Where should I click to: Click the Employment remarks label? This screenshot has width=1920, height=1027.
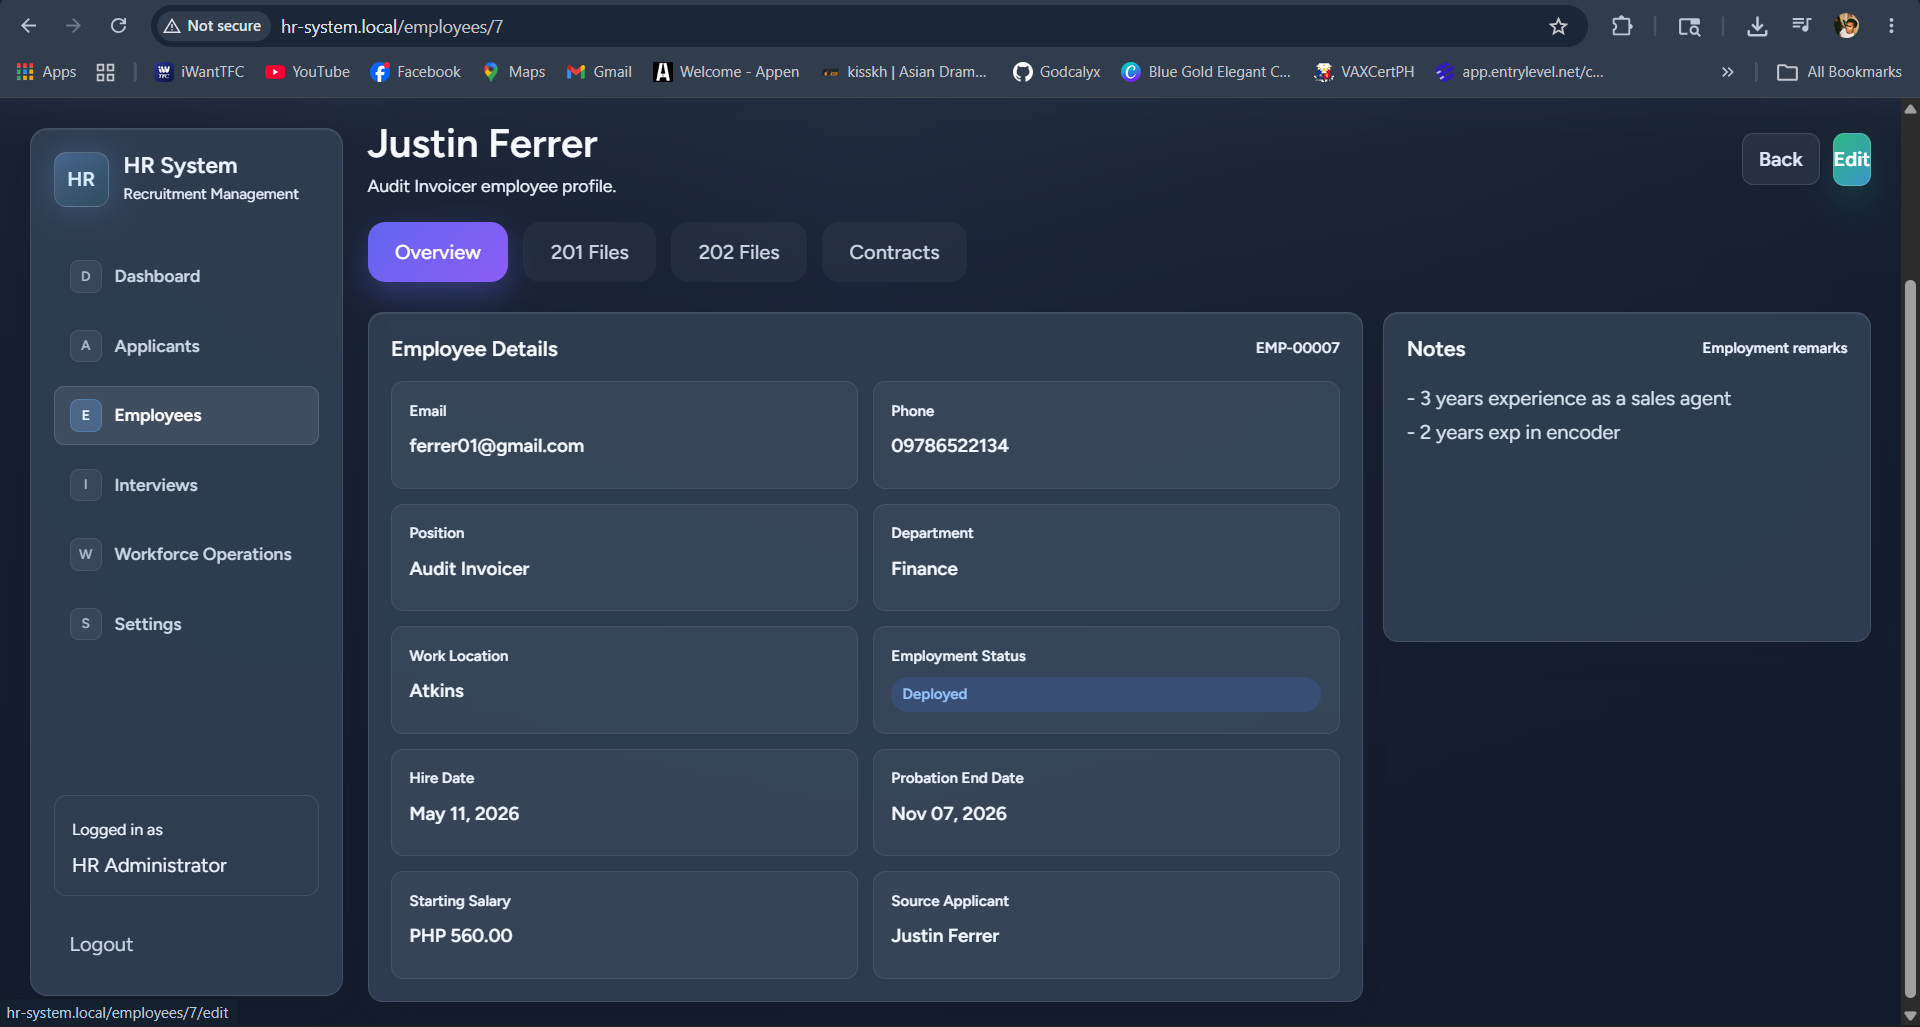(1774, 348)
